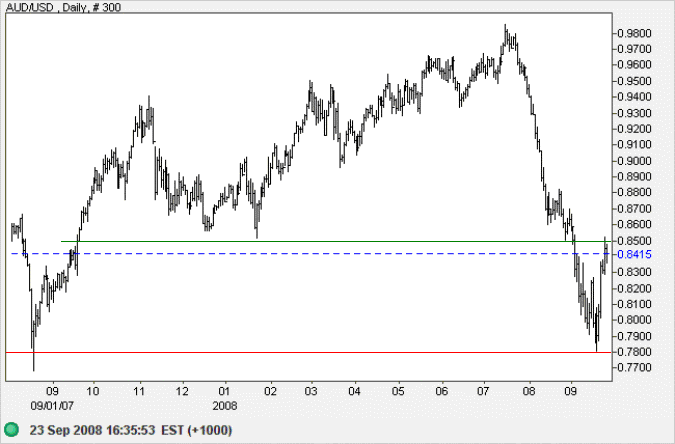Click the AUD/USD Daily chart title
Screen dimensions: 675x444
(63, 7)
